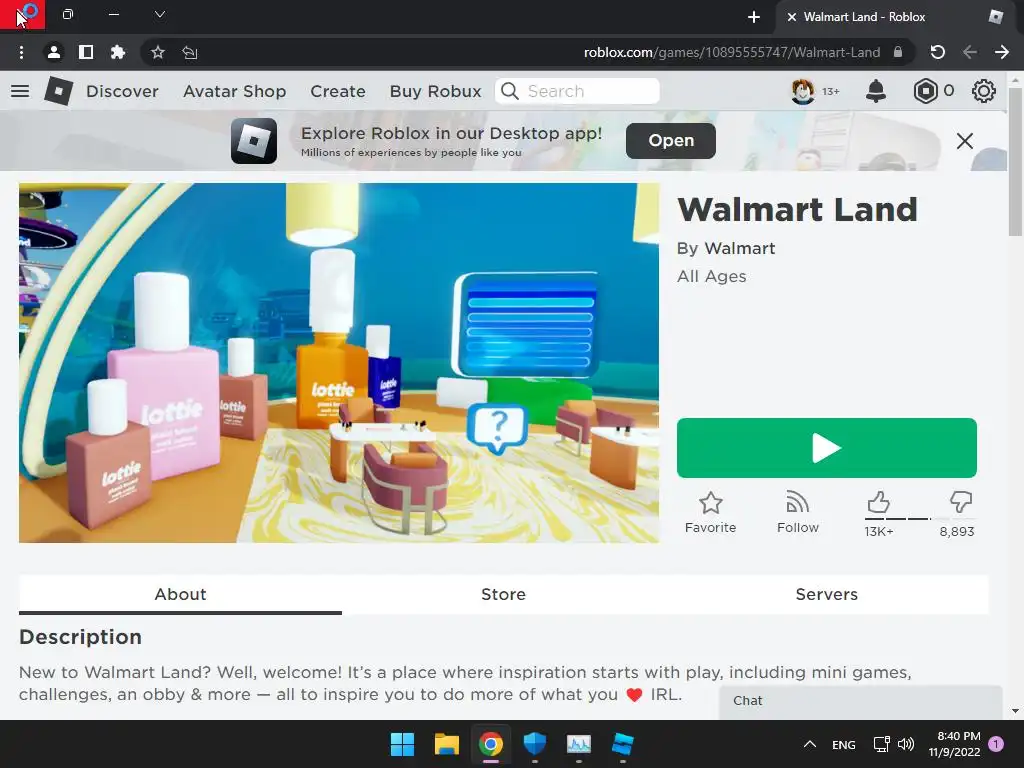Go forward with the right arrow
This screenshot has height=768, width=1024.
pyautogui.click(x=1002, y=52)
